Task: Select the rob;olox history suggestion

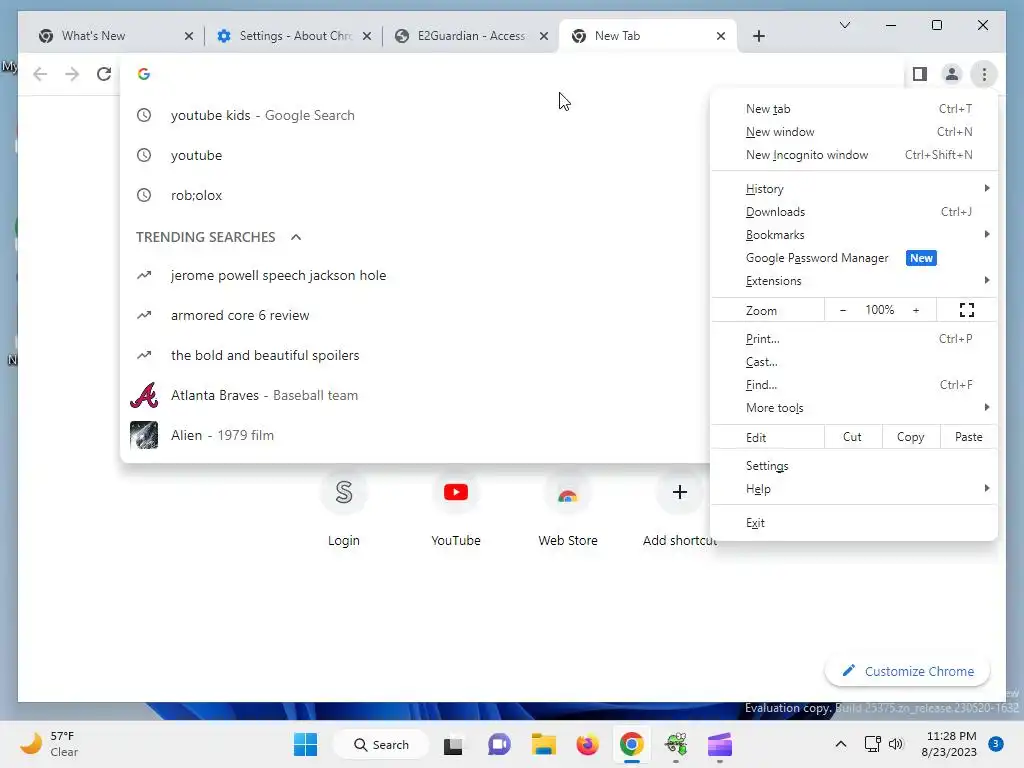Action: pyautogui.click(x=415, y=195)
